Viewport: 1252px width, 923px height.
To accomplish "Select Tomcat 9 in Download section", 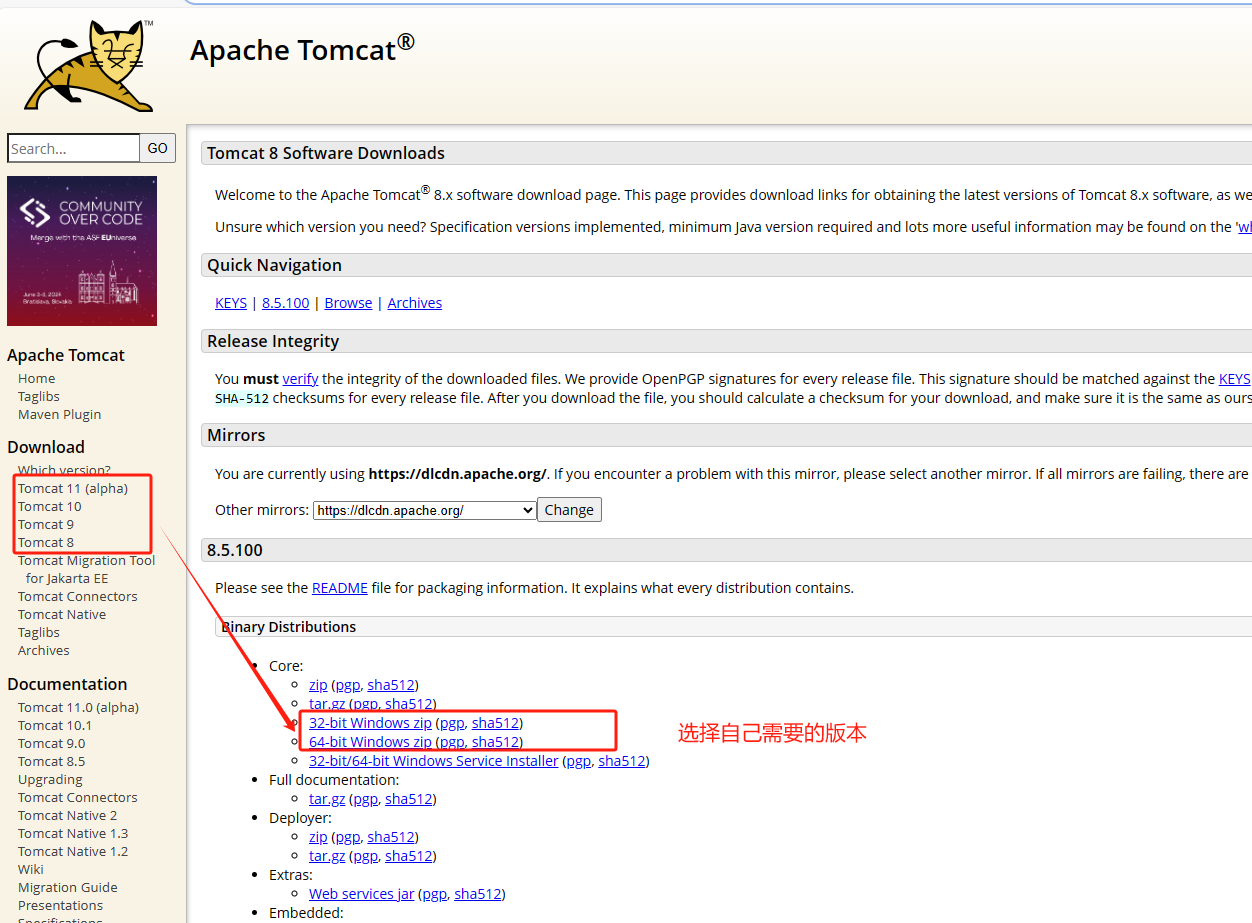I will [x=46, y=525].
